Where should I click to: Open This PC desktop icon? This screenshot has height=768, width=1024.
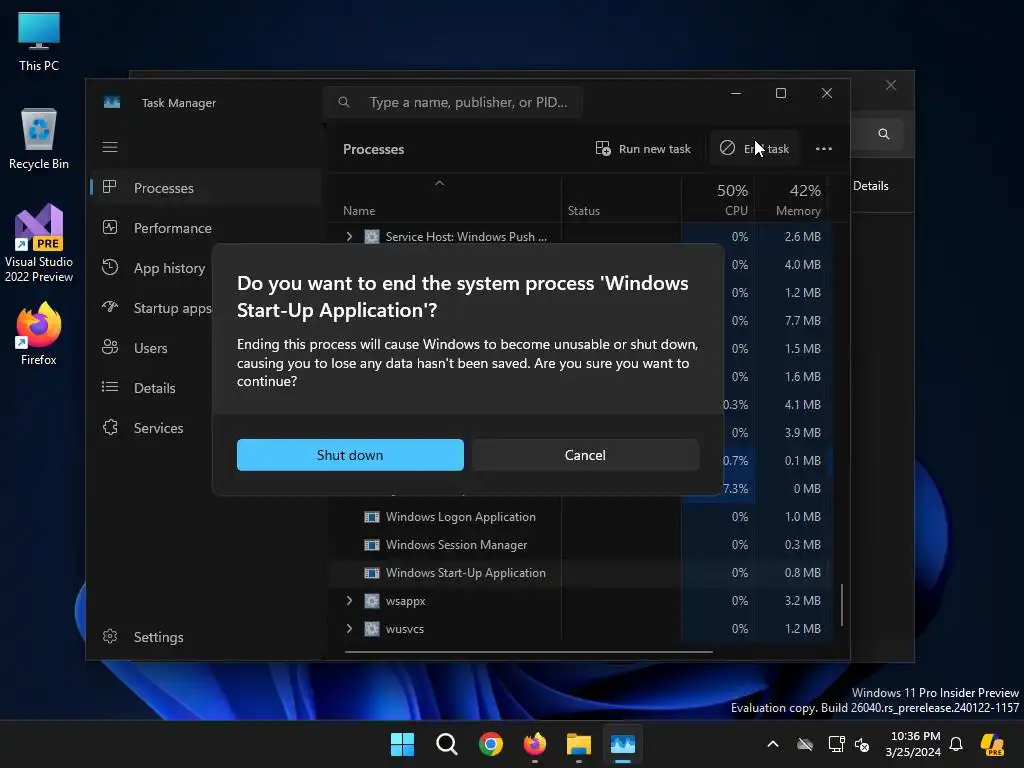tap(39, 42)
